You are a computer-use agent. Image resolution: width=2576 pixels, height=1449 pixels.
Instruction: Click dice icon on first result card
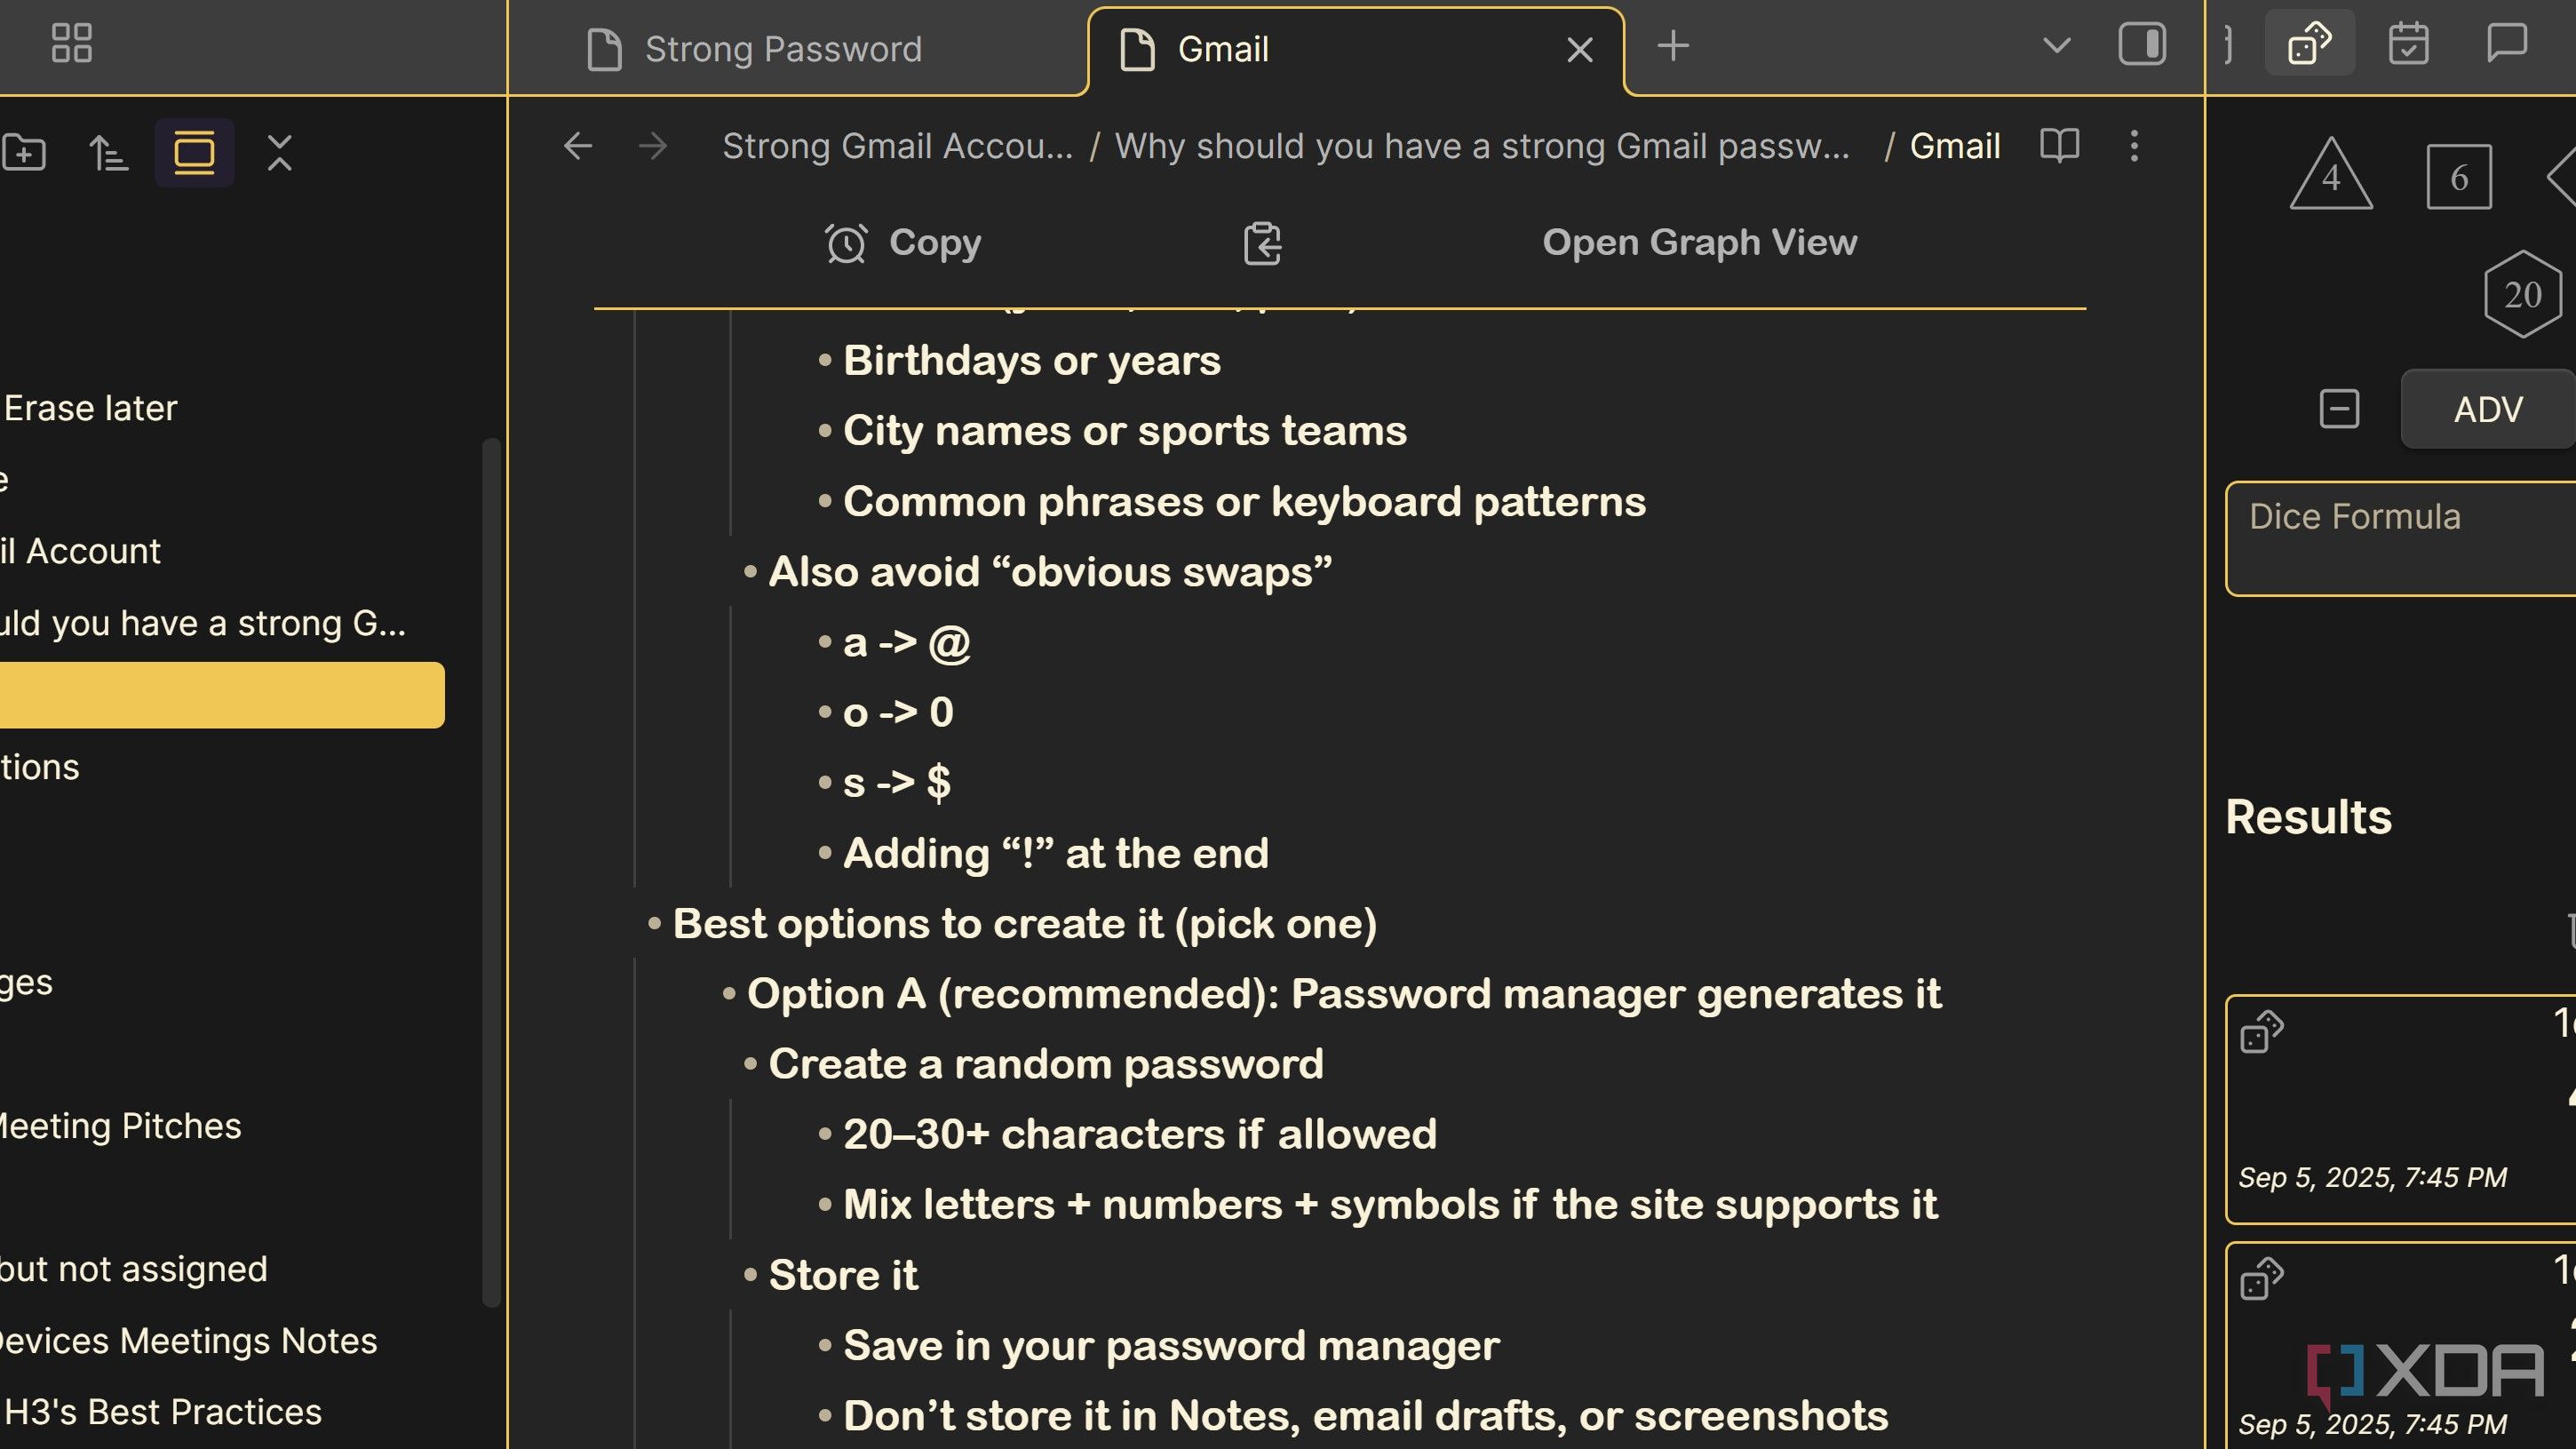pos(2261,1032)
